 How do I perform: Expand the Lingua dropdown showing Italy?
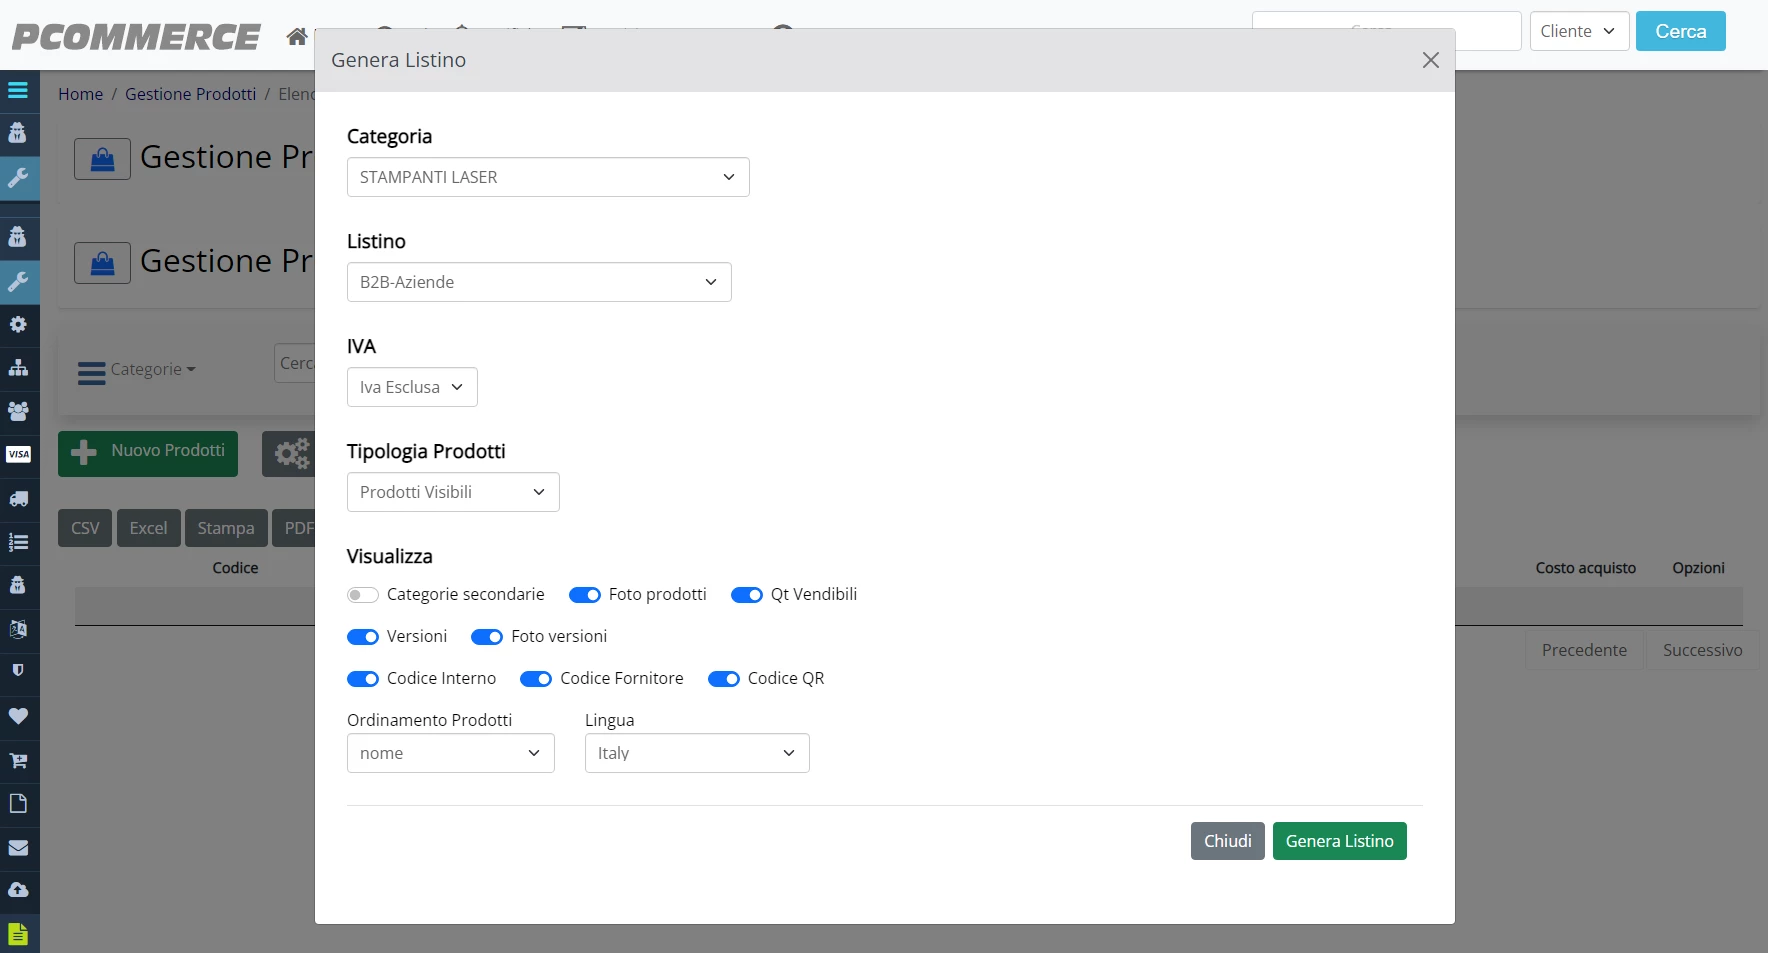click(697, 753)
